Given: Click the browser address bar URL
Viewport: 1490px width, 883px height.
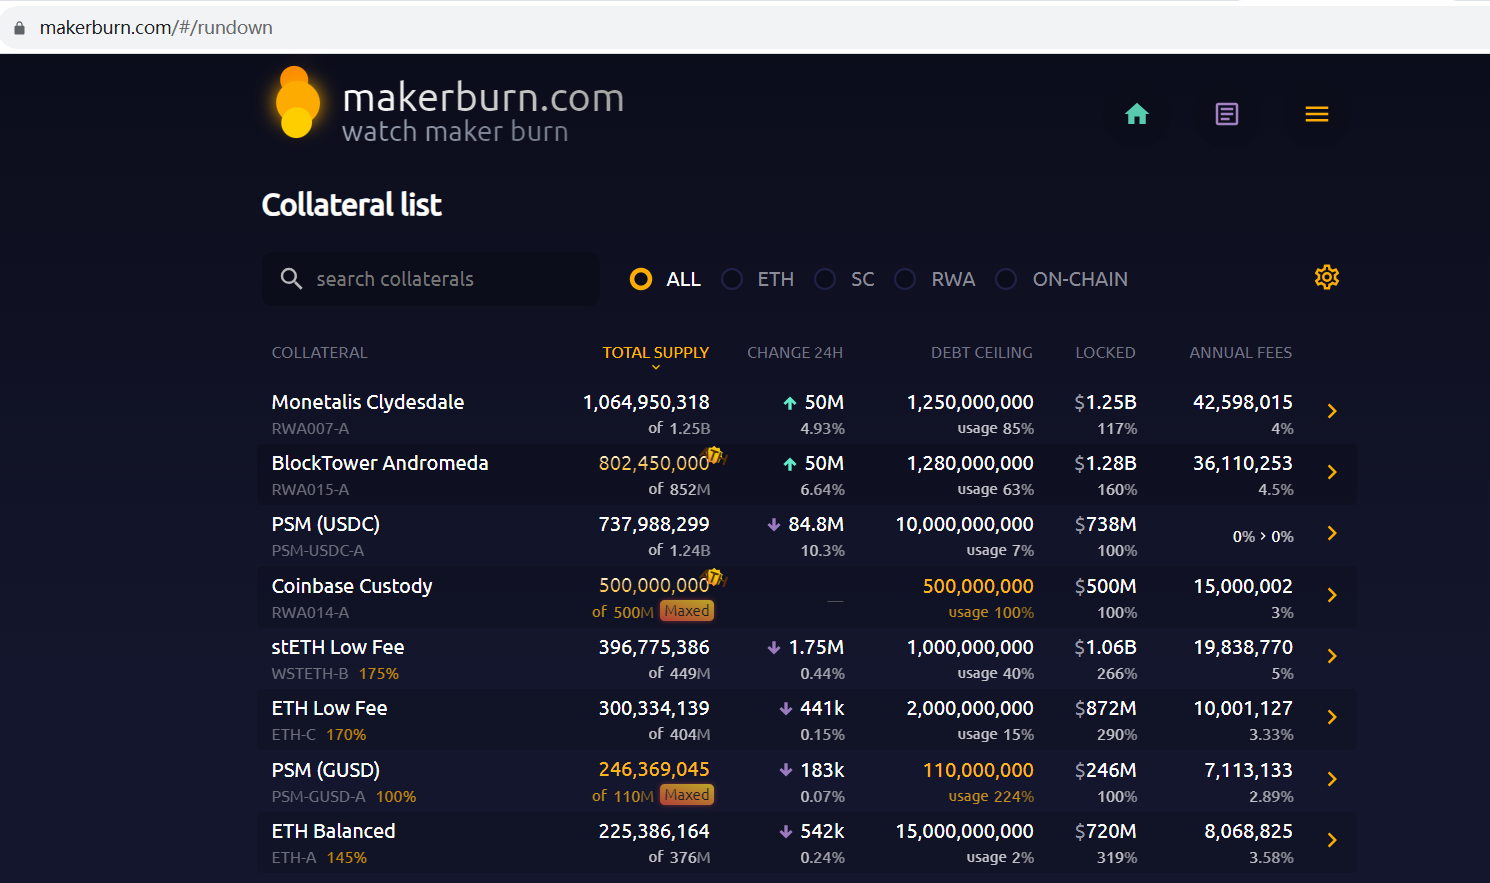Looking at the screenshot, I should coord(156,28).
